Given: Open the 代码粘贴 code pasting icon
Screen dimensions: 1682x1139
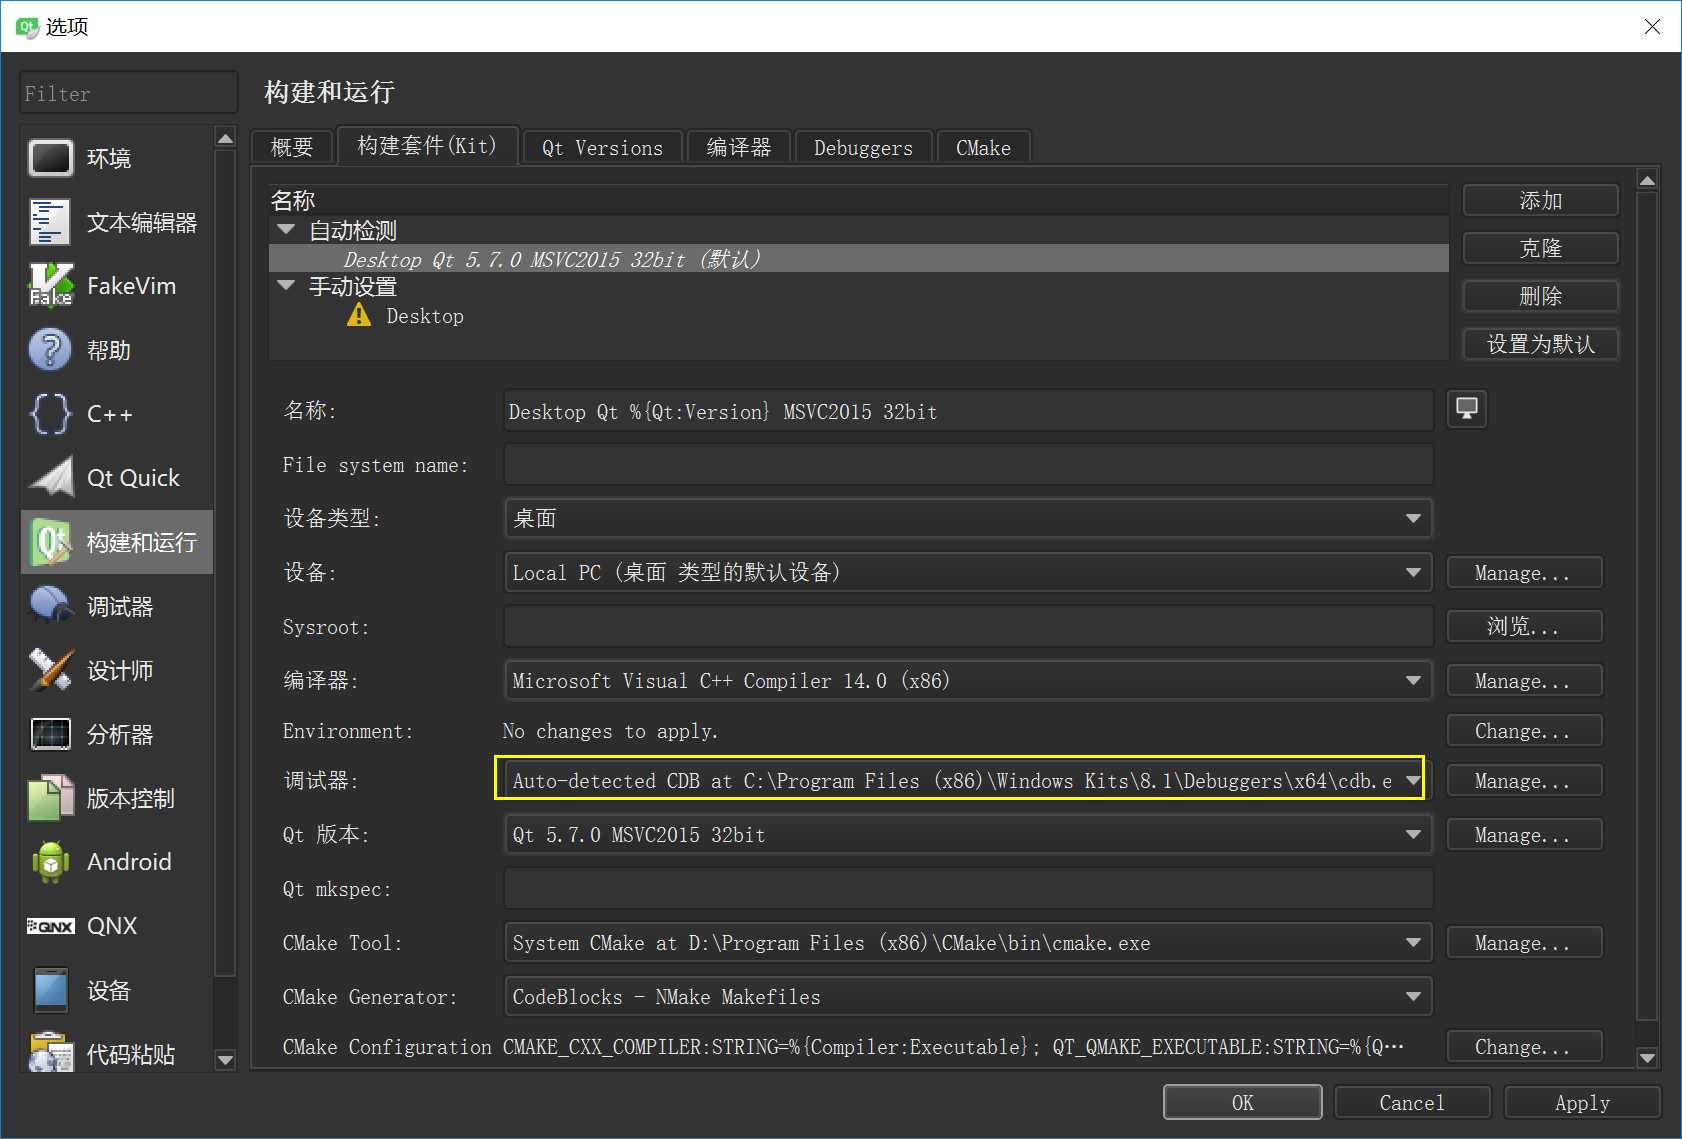Looking at the screenshot, I should pyautogui.click(x=50, y=1052).
